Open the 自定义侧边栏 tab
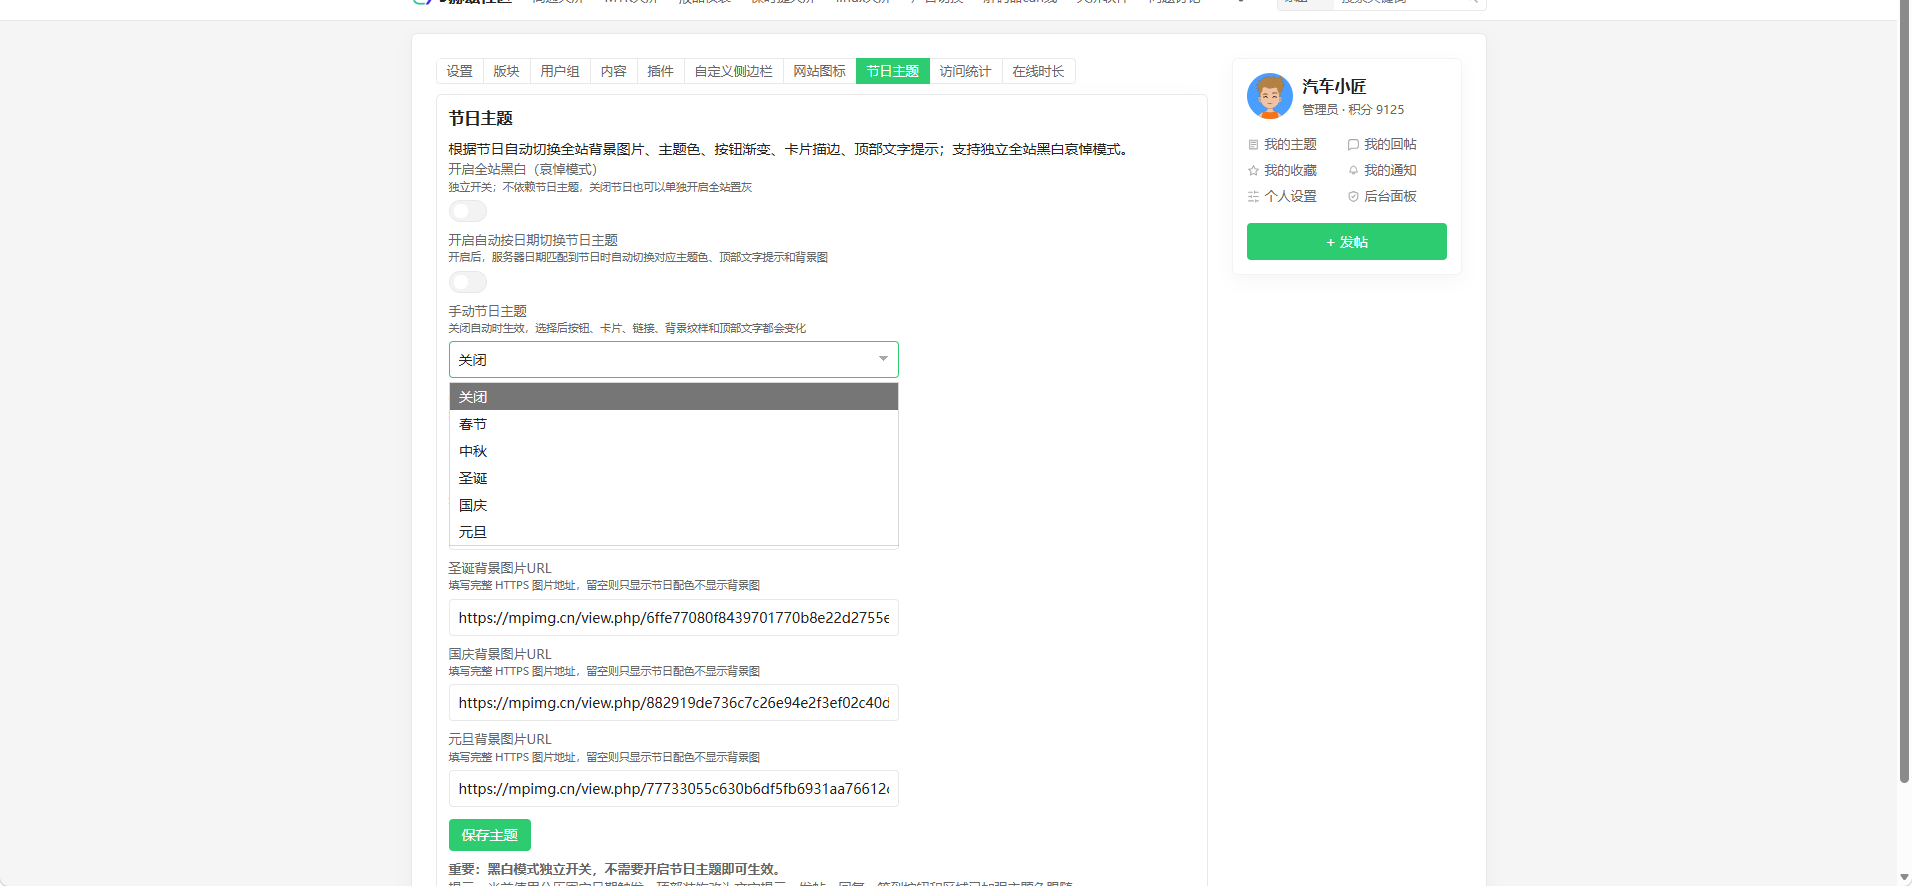Screen dimensions: 1912x886 pyautogui.click(x=734, y=71)
